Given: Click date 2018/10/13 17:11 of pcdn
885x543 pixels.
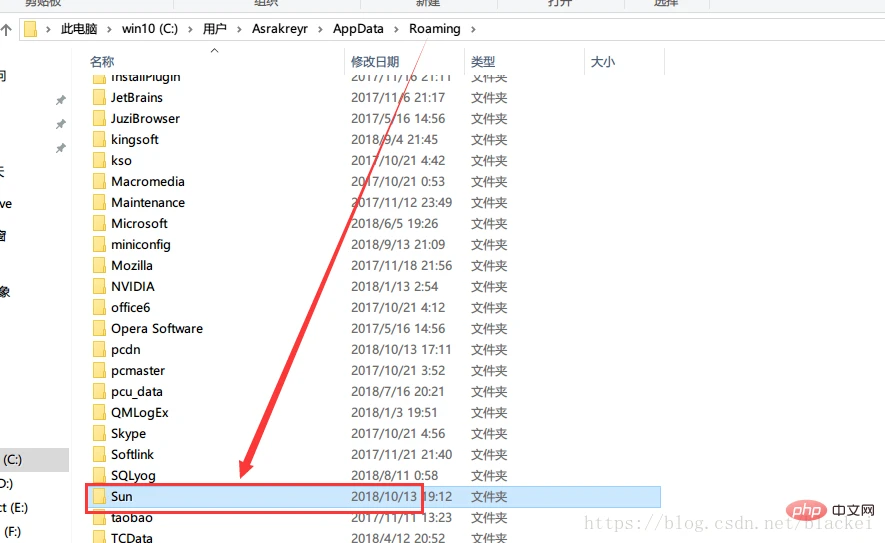Looking at the screenshot, I should (401, 349).
